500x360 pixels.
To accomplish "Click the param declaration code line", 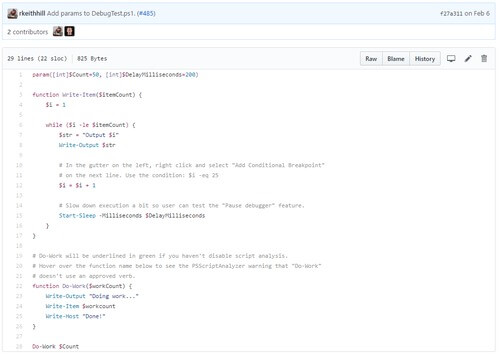I will point(115,75).
